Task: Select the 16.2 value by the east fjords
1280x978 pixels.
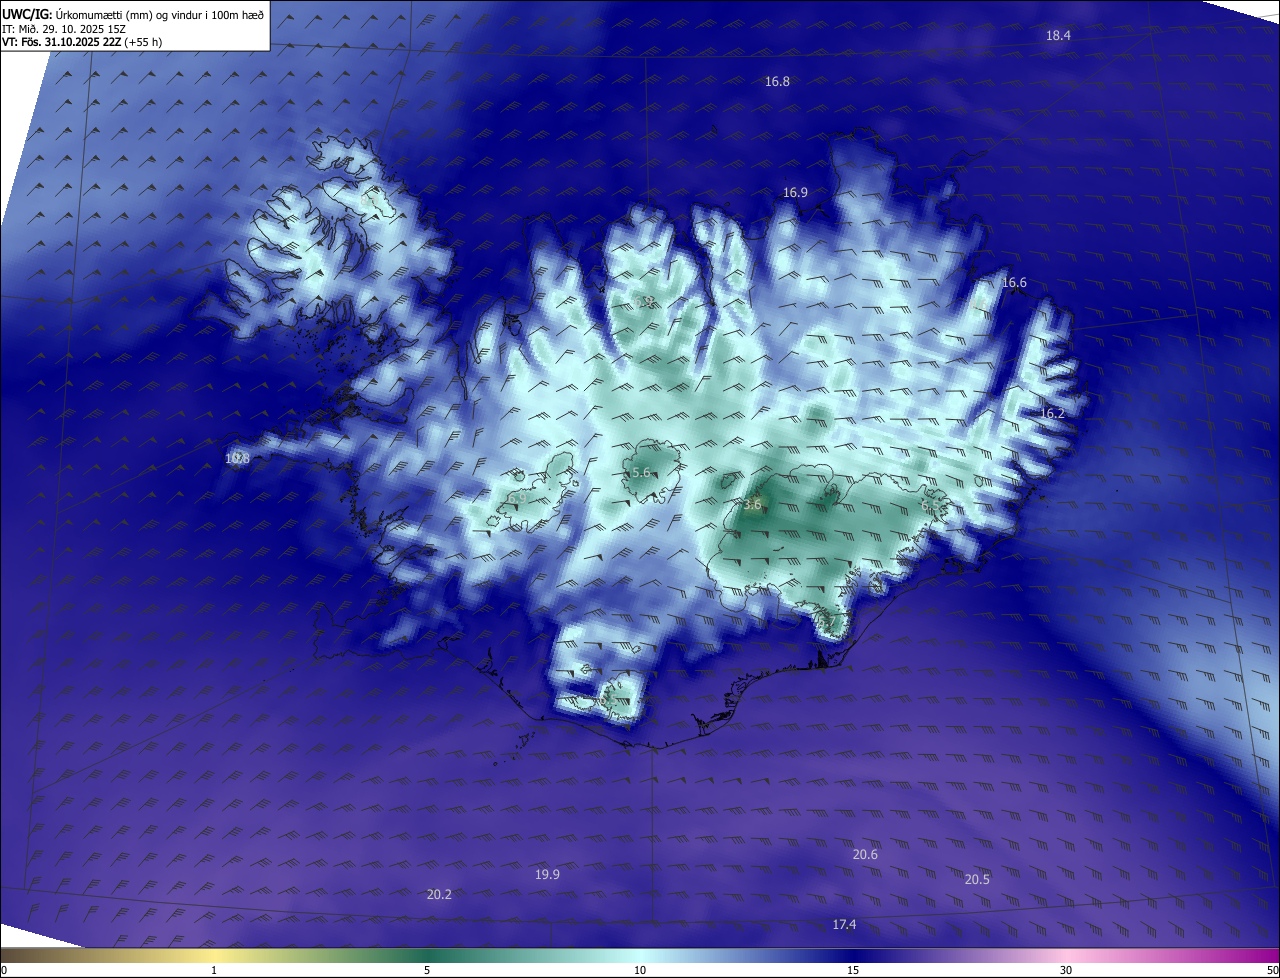Action: coord(1052,414)
